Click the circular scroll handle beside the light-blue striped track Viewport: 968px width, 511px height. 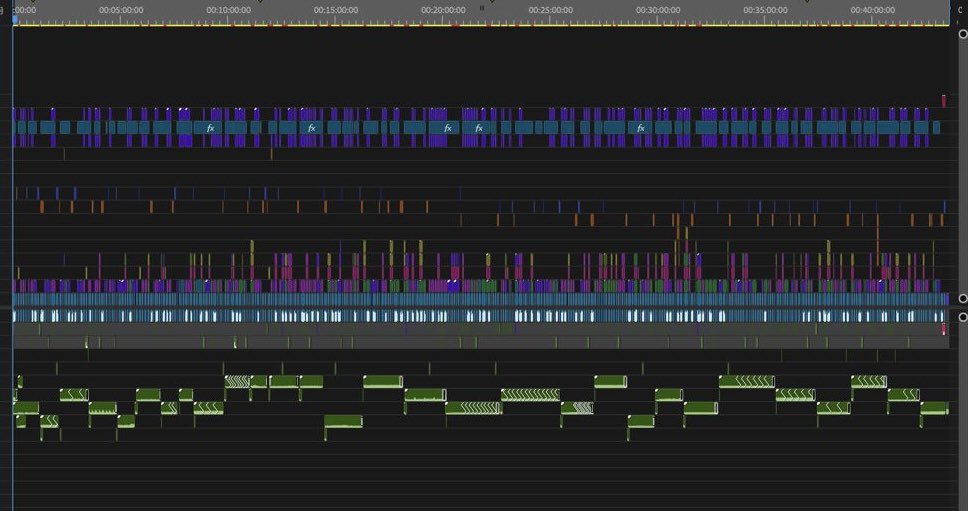point(963,299)
